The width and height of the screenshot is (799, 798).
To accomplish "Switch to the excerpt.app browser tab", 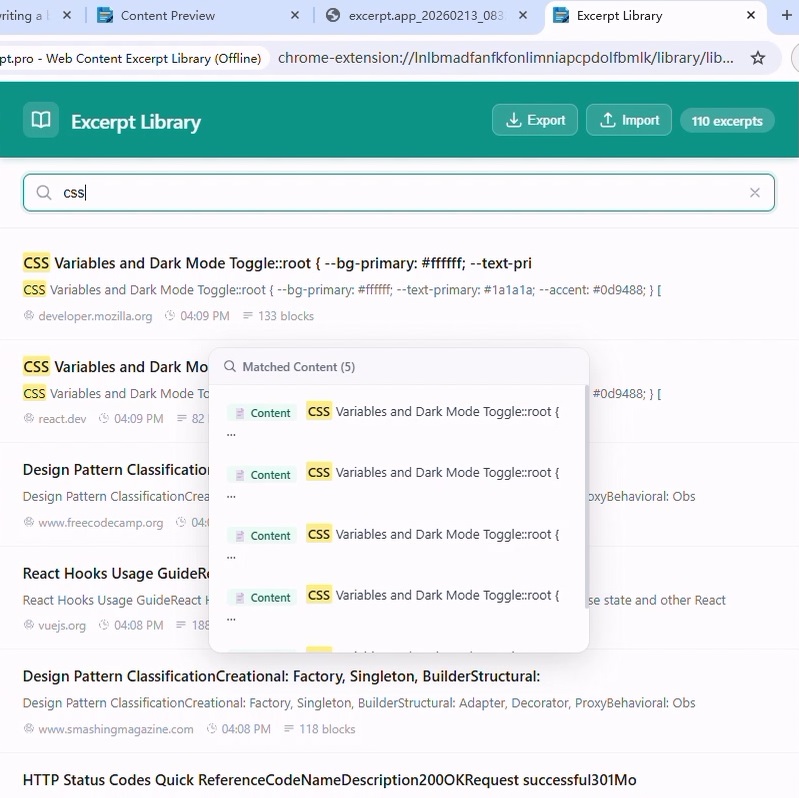I will pos(425,16).
